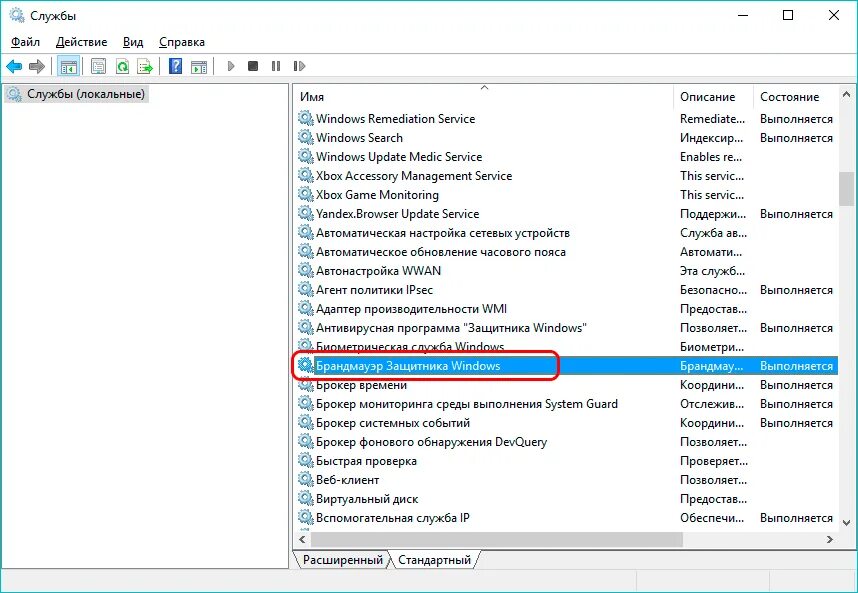Viewport: 858px width, 593px height.
Task: Click the Back arrow toolbar icon
Action: 14,67
